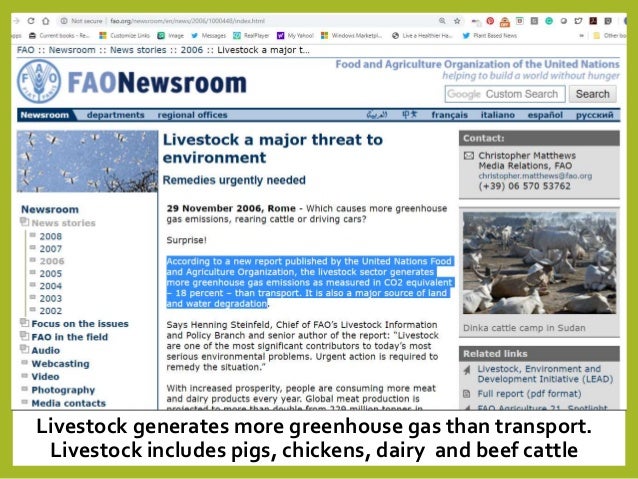Switch language to français
This screenshot has height=479, width=638.
(450, 115)
